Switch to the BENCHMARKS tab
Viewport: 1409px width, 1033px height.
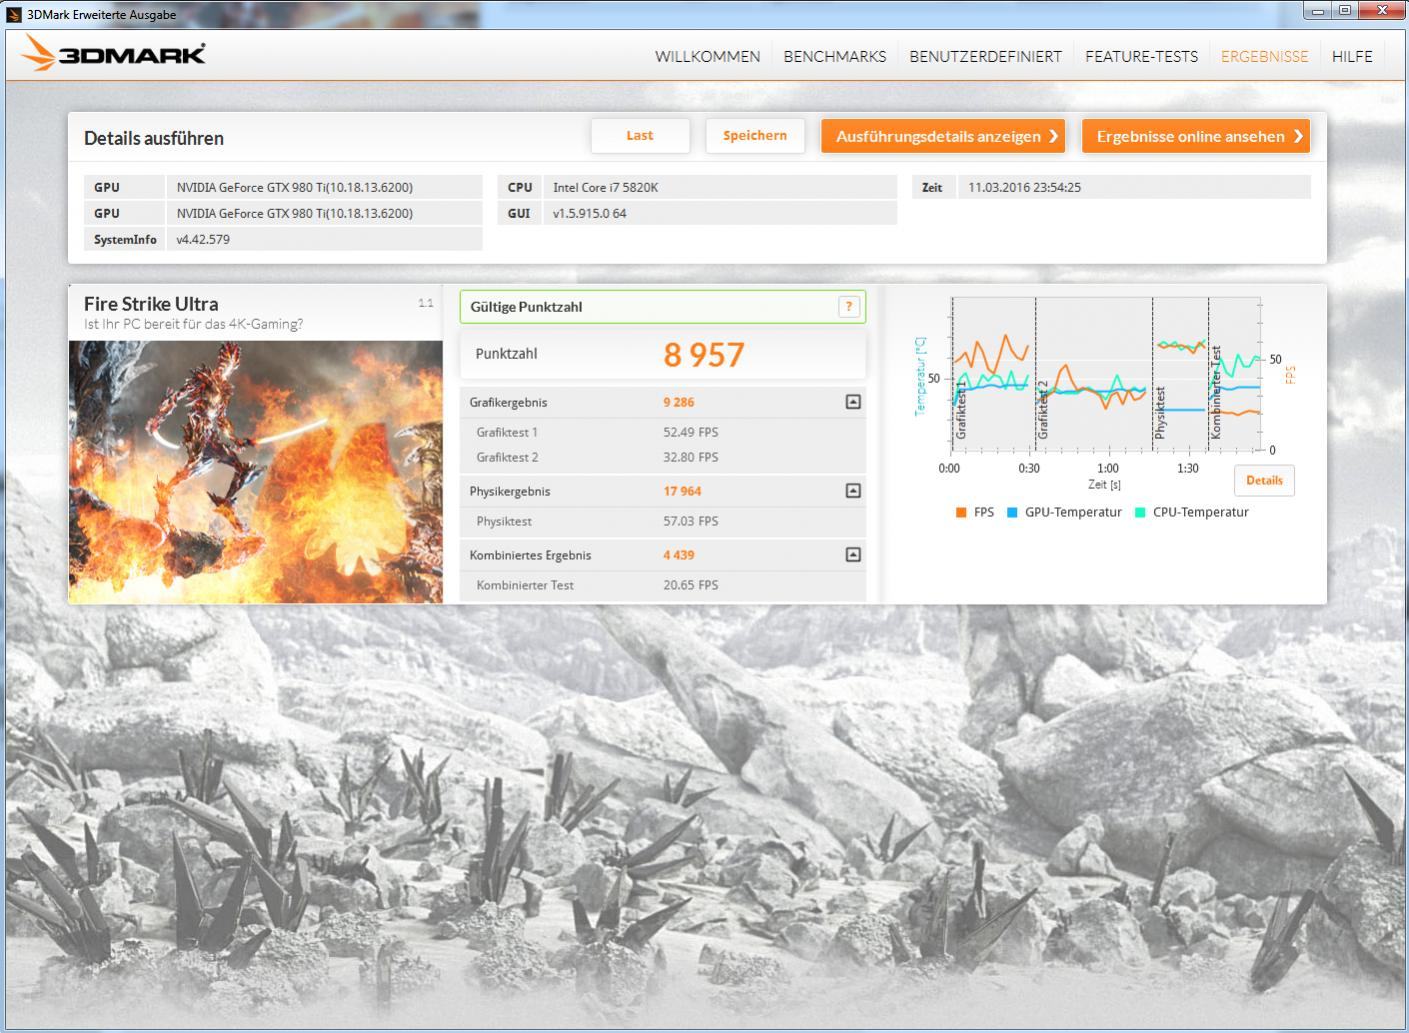click(834, 56)
